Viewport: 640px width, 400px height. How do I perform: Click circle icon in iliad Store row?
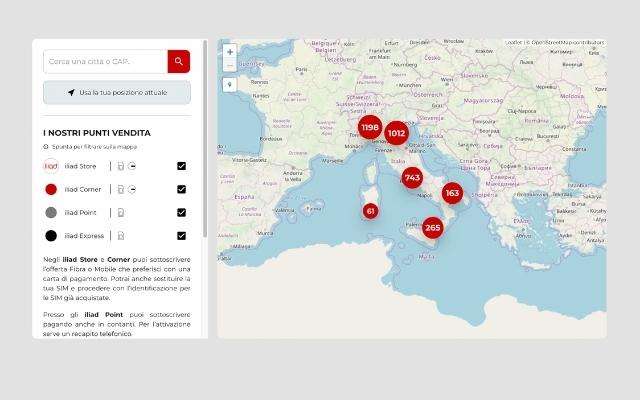131,166
